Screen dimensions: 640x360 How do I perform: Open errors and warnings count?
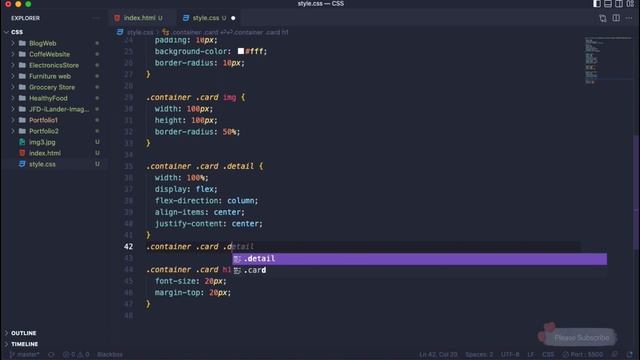tap(76, 355)
